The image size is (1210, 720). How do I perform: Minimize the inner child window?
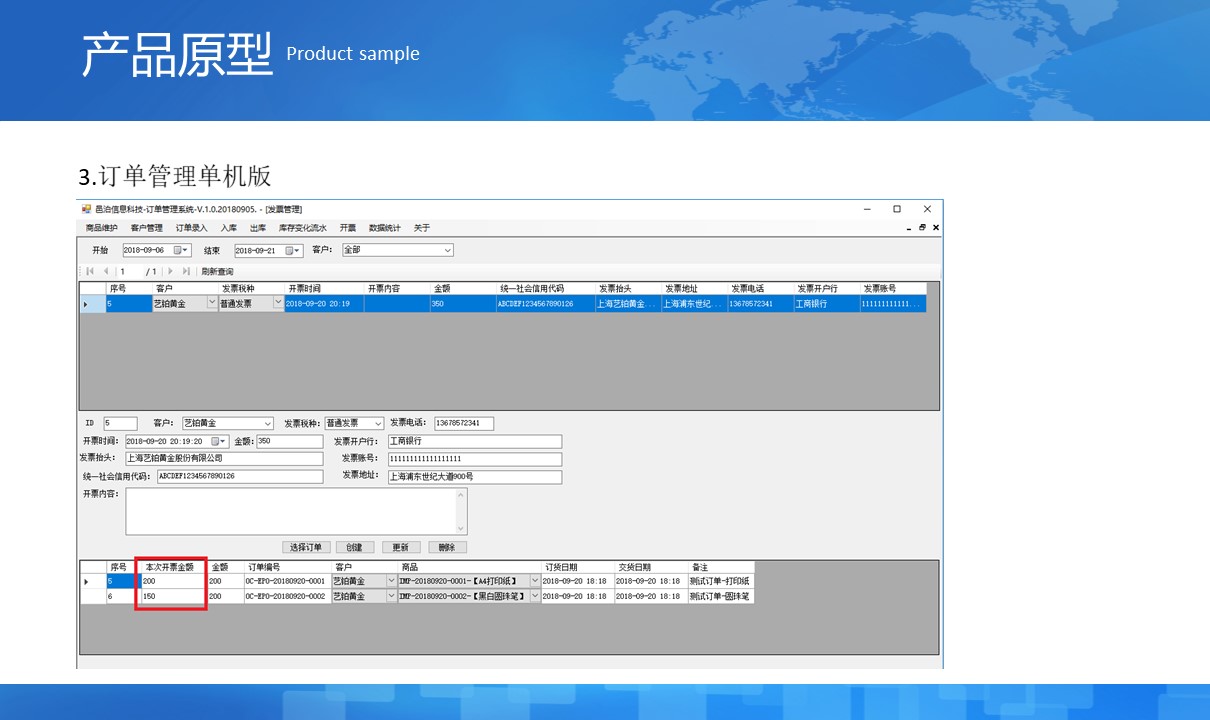[910, 228]
